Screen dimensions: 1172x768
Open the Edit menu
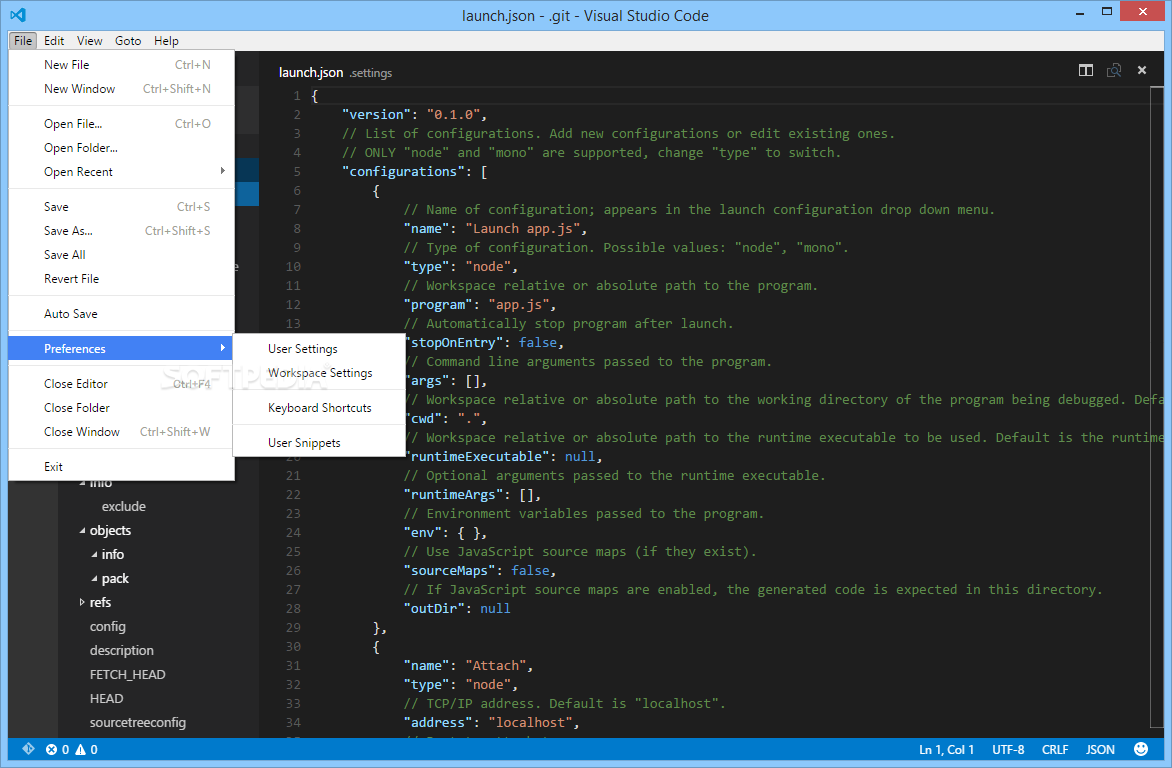click(x=54, y=40)
